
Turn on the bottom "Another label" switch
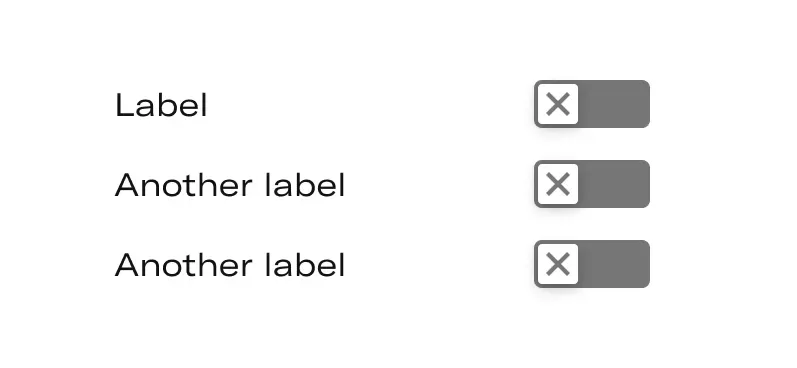592,264
